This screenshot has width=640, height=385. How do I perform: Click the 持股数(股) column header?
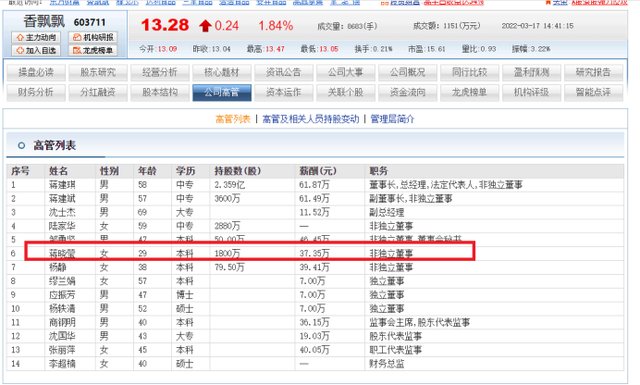pos(238,171)
